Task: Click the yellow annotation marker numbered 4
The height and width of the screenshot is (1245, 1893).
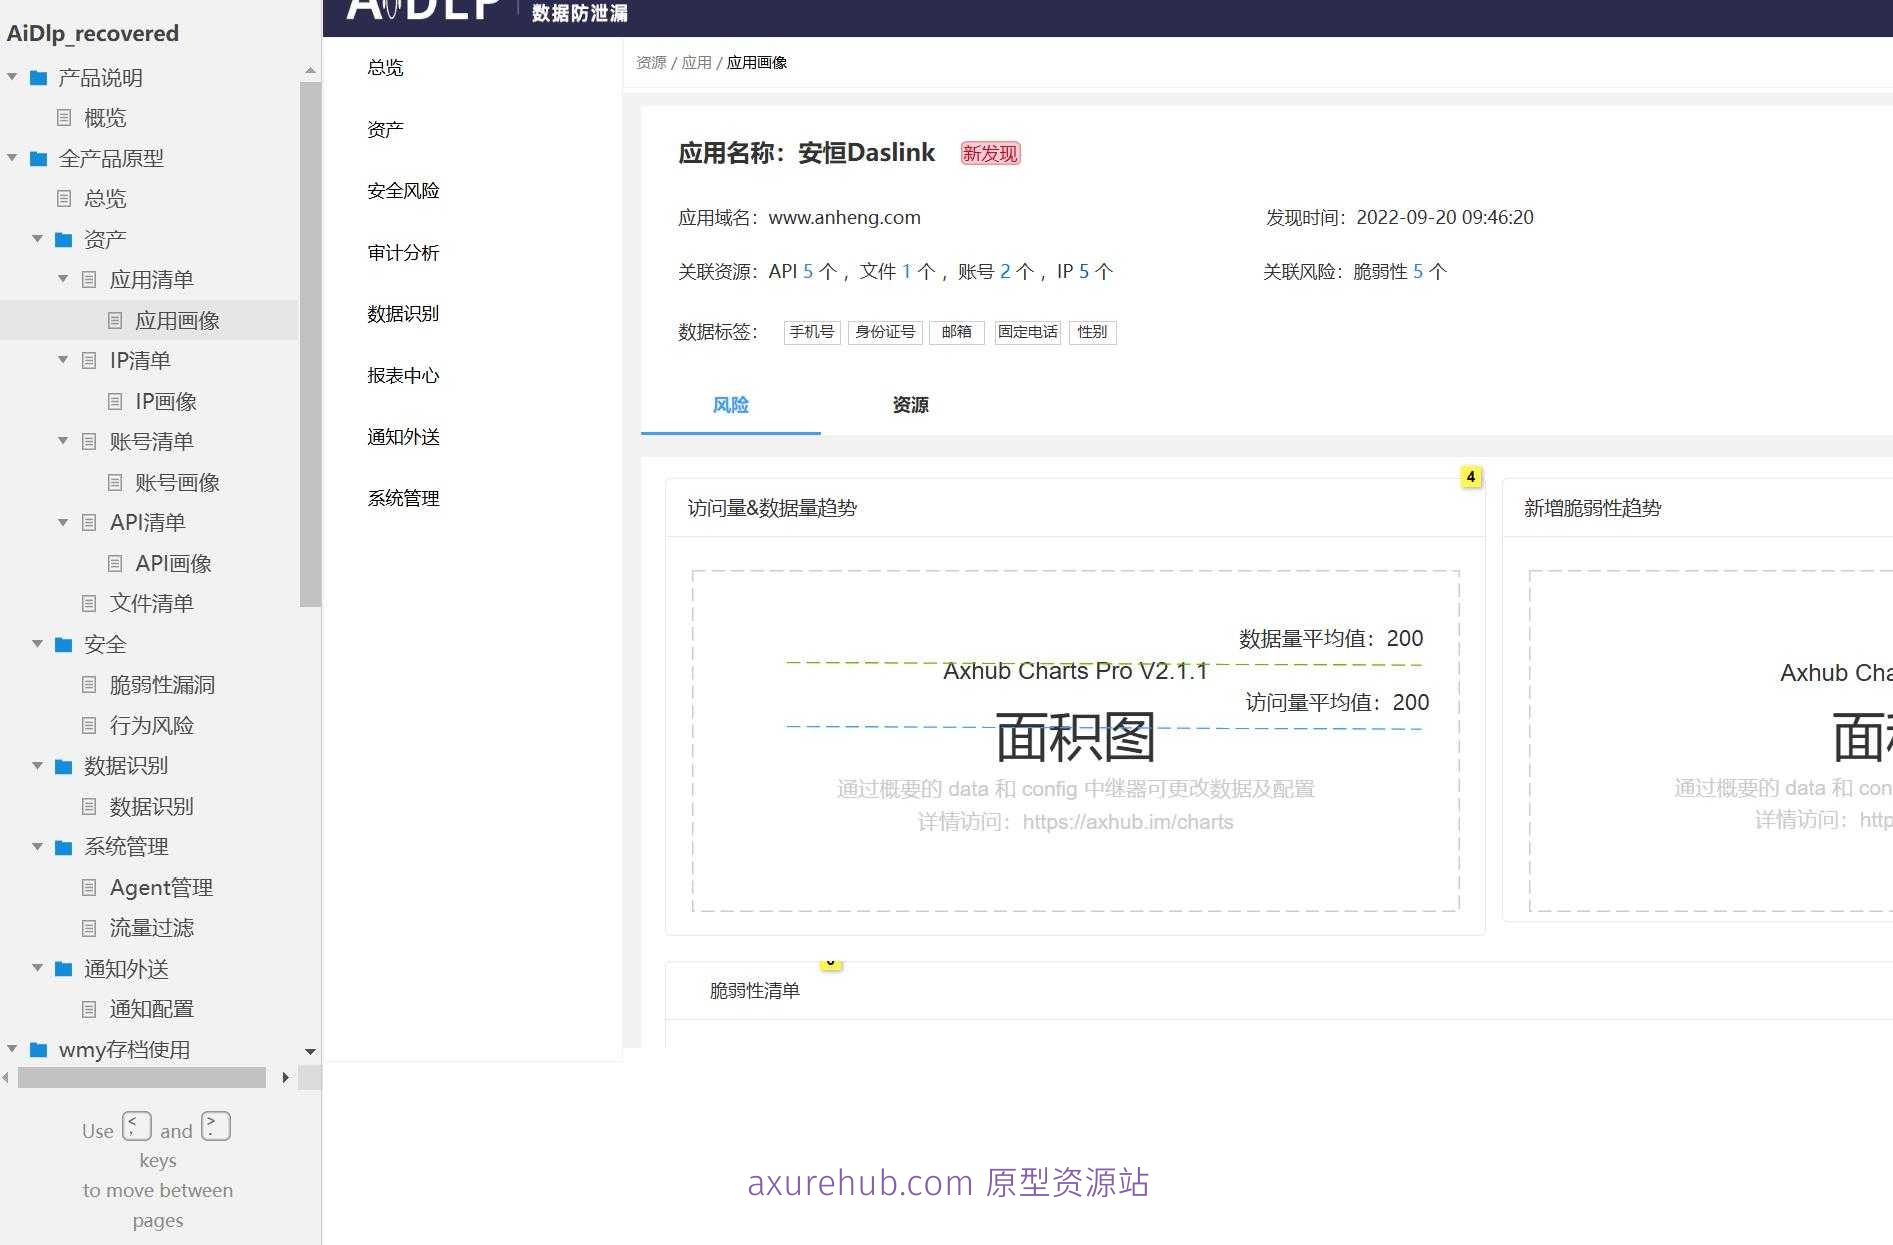Action: [1470, 477]
